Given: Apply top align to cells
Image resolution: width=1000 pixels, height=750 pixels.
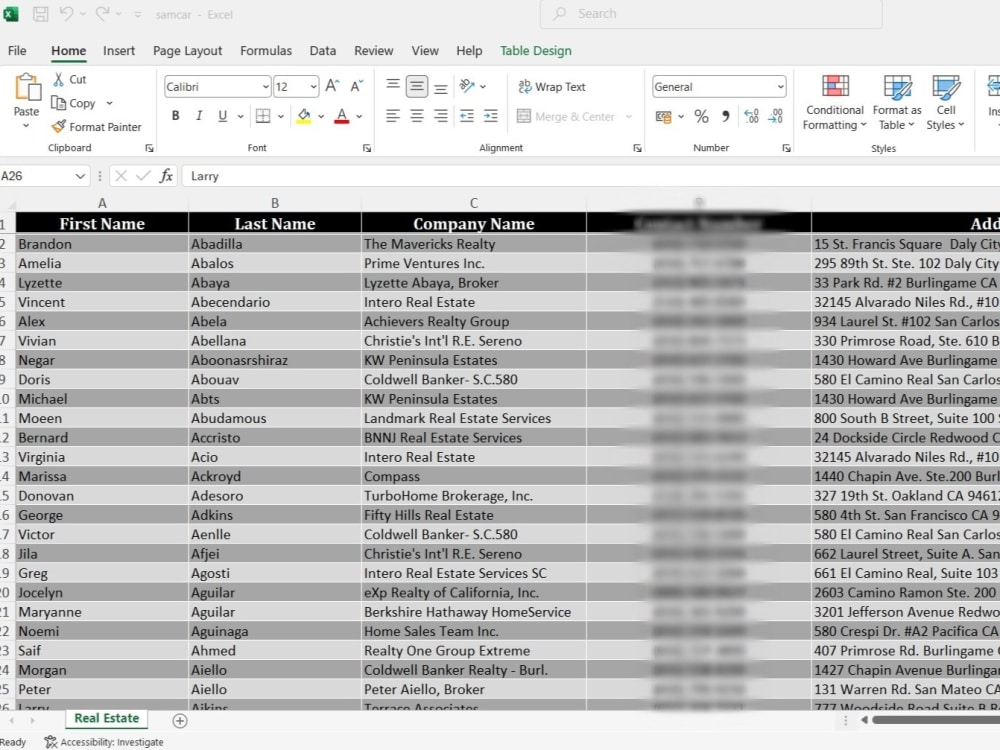Looking at the screenshot, I should pos(393,85).
